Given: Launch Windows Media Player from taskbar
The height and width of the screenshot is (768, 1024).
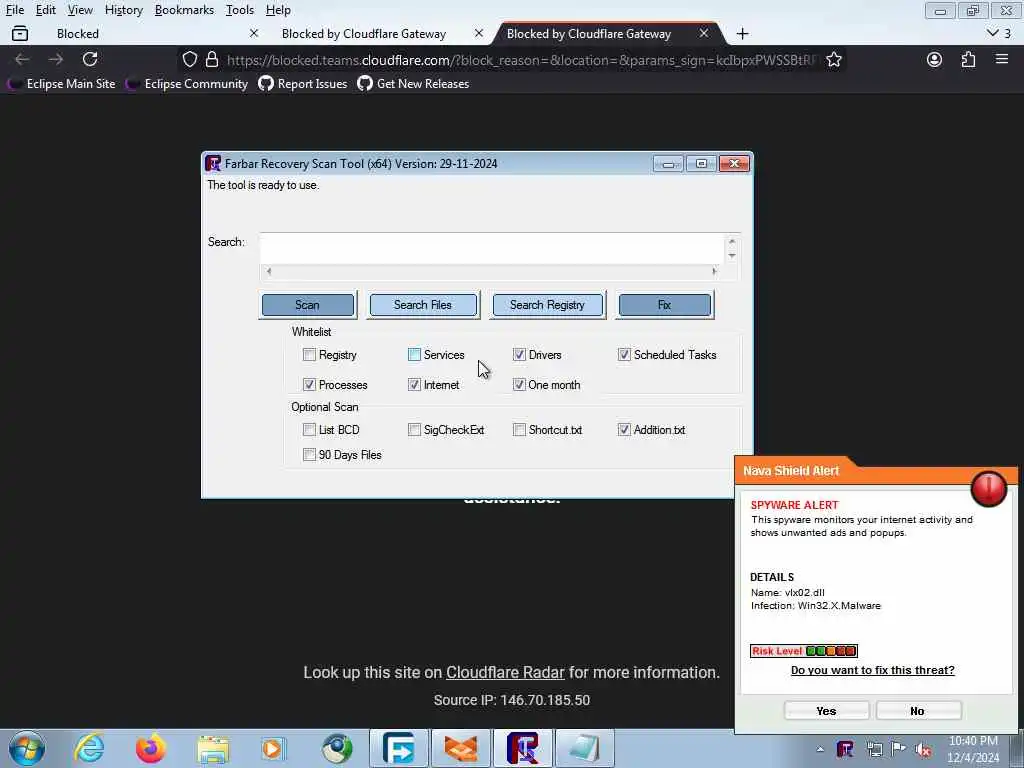Looking at the screenshot, I should pyautogui.click(x=273, y=748).
